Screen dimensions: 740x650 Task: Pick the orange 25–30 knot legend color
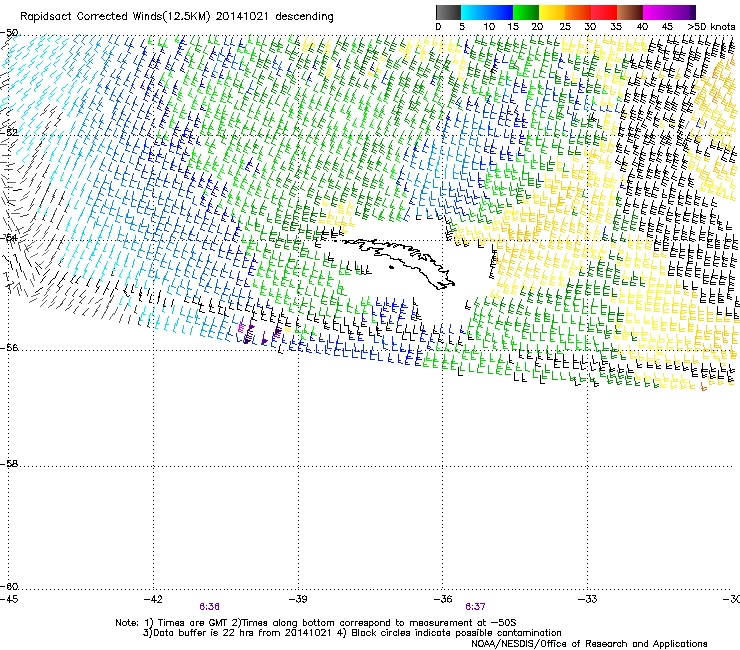click(578, 12)
